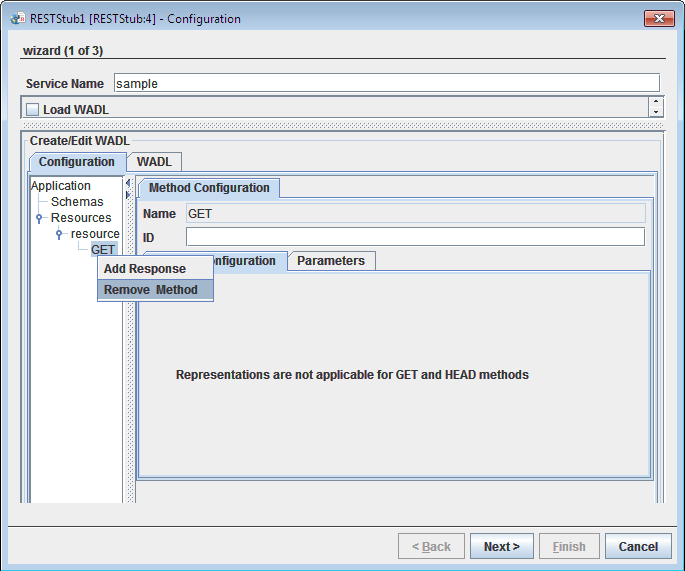
Task: Open the Configuration tab
Action: pyautogui.click(x=77, y=162)
